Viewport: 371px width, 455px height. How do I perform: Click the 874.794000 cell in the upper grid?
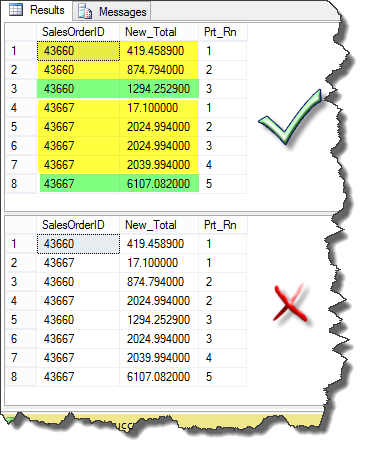[159, 70]
